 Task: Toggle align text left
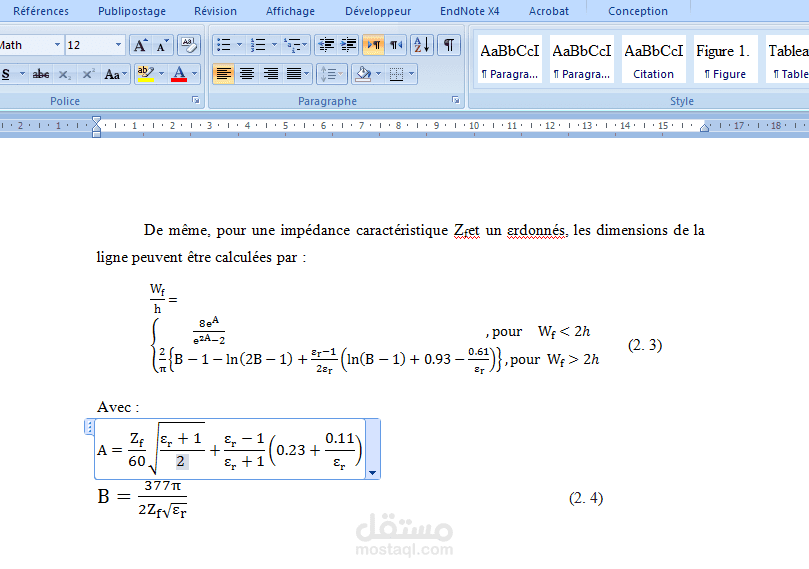(223, 74)
